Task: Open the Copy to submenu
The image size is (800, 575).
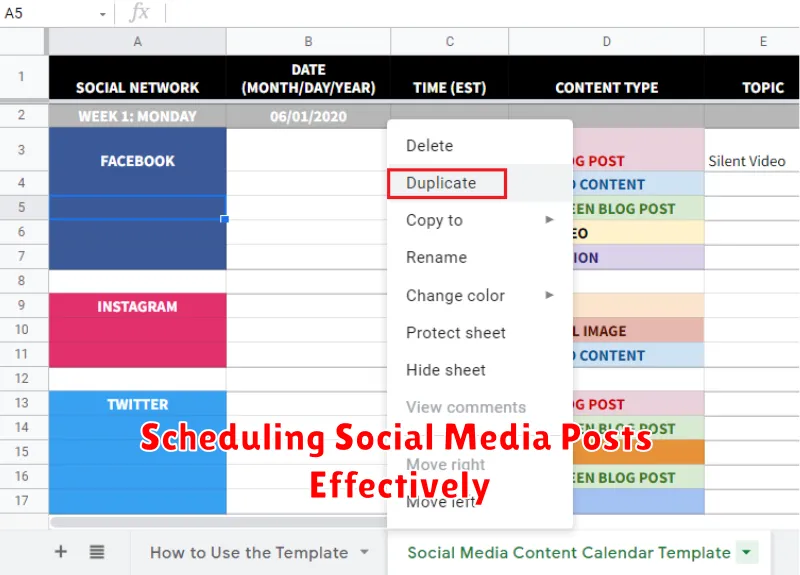Action: [x=480, y=220]
